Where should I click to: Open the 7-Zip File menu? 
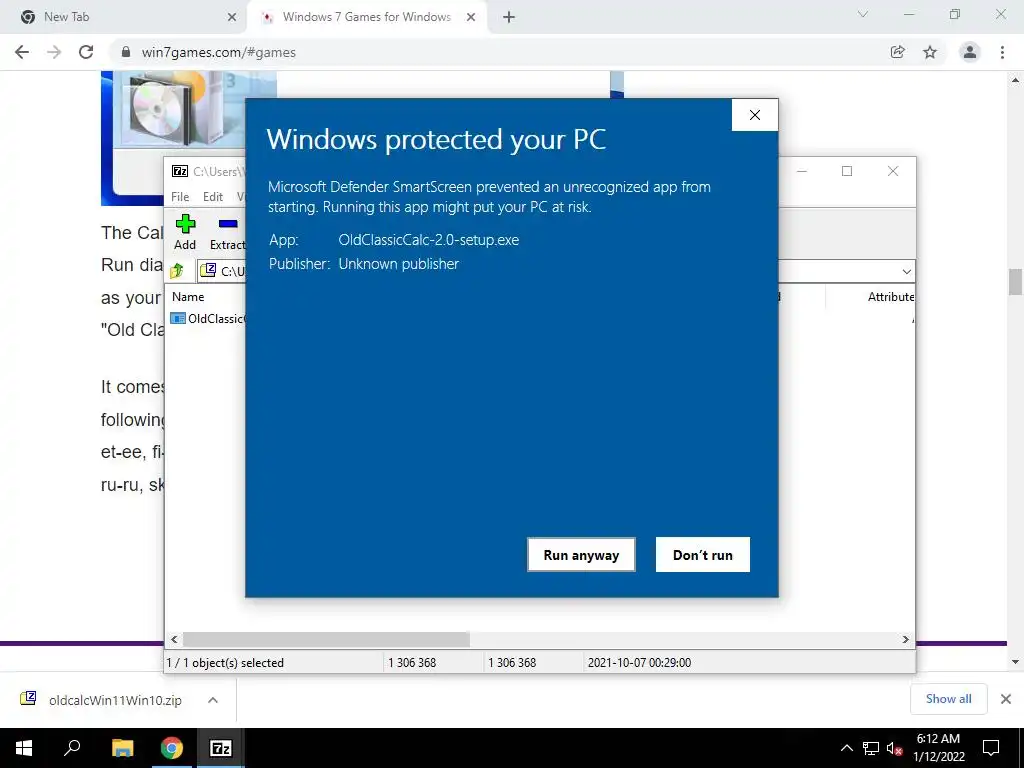180,197
